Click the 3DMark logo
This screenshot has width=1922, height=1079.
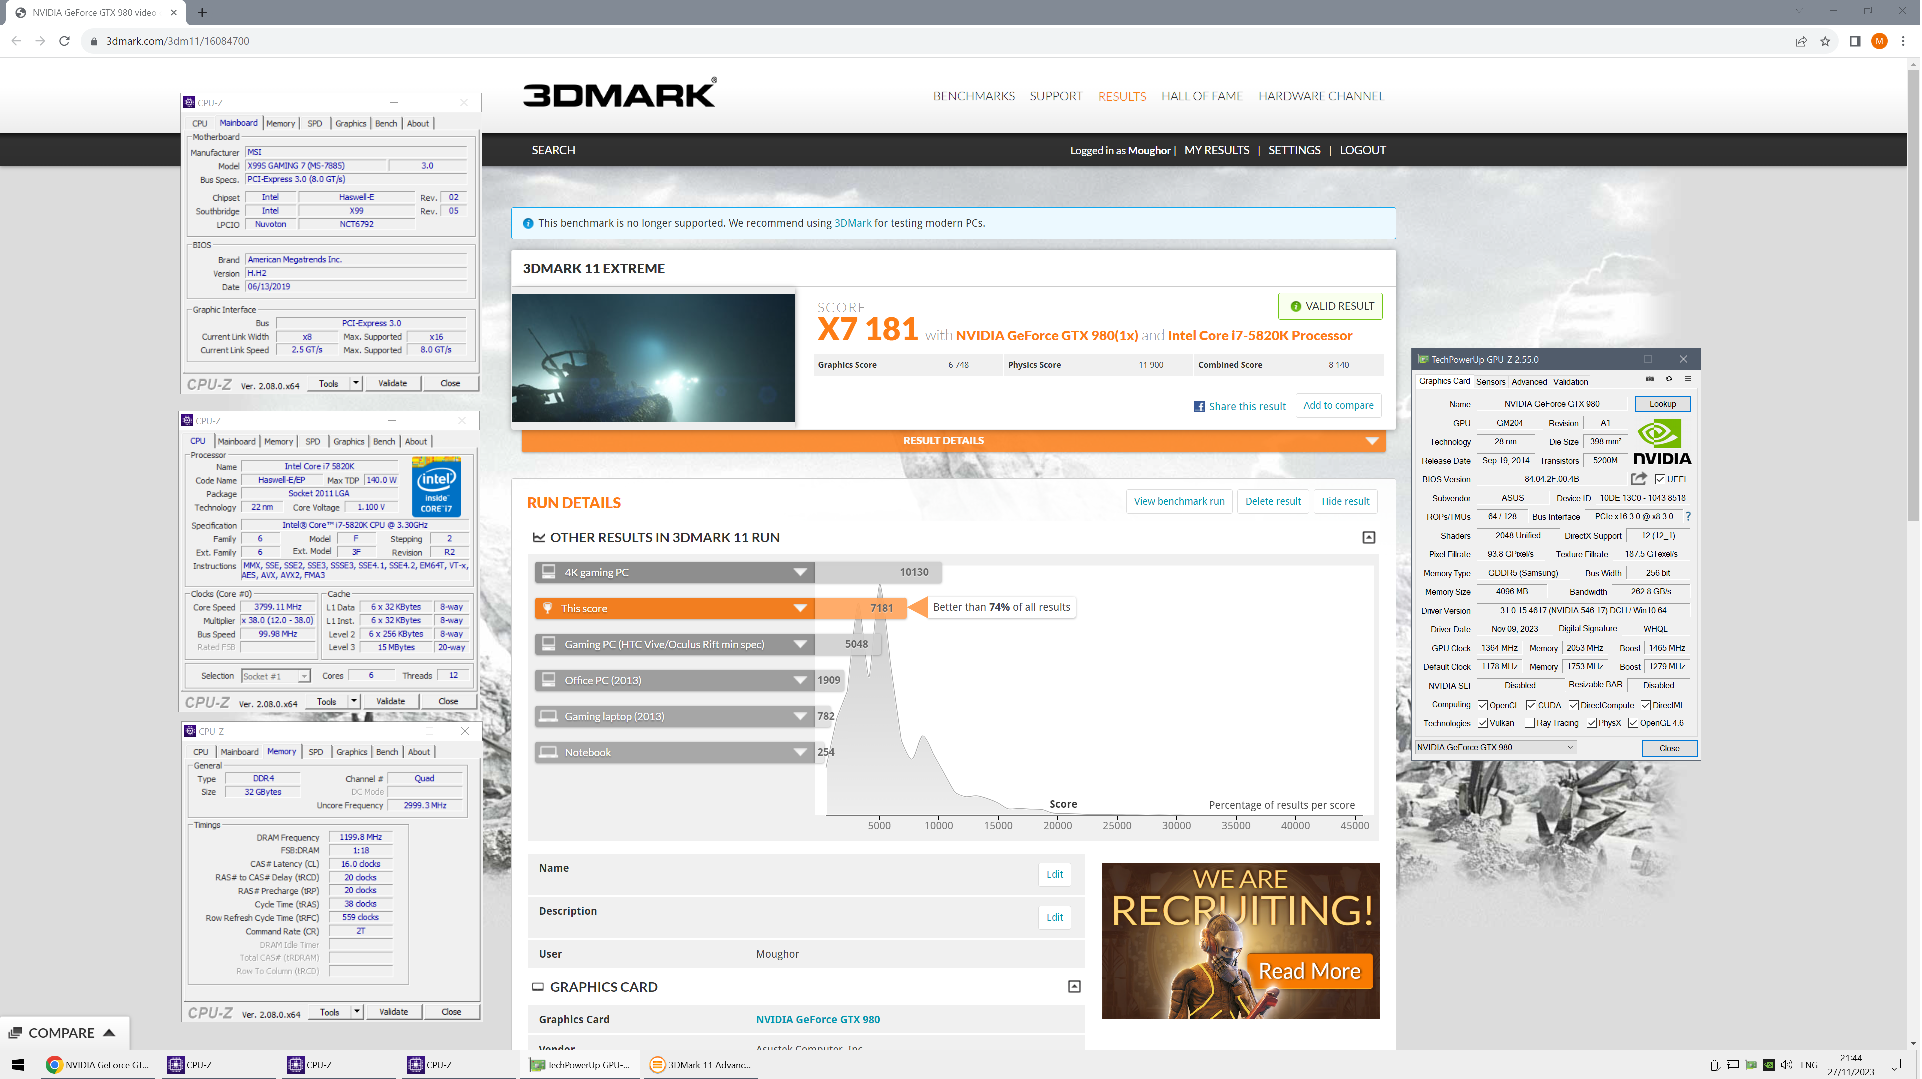[620, 93]
